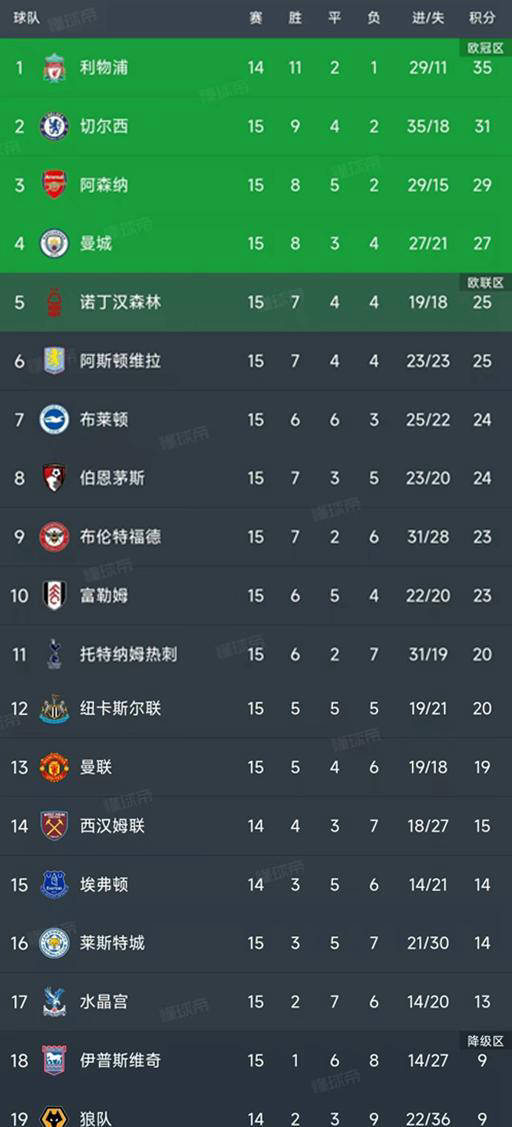Click the Wolves wolf-head crest
The width and height of the screenshot is (512, 1127).
pos(54,1118)
